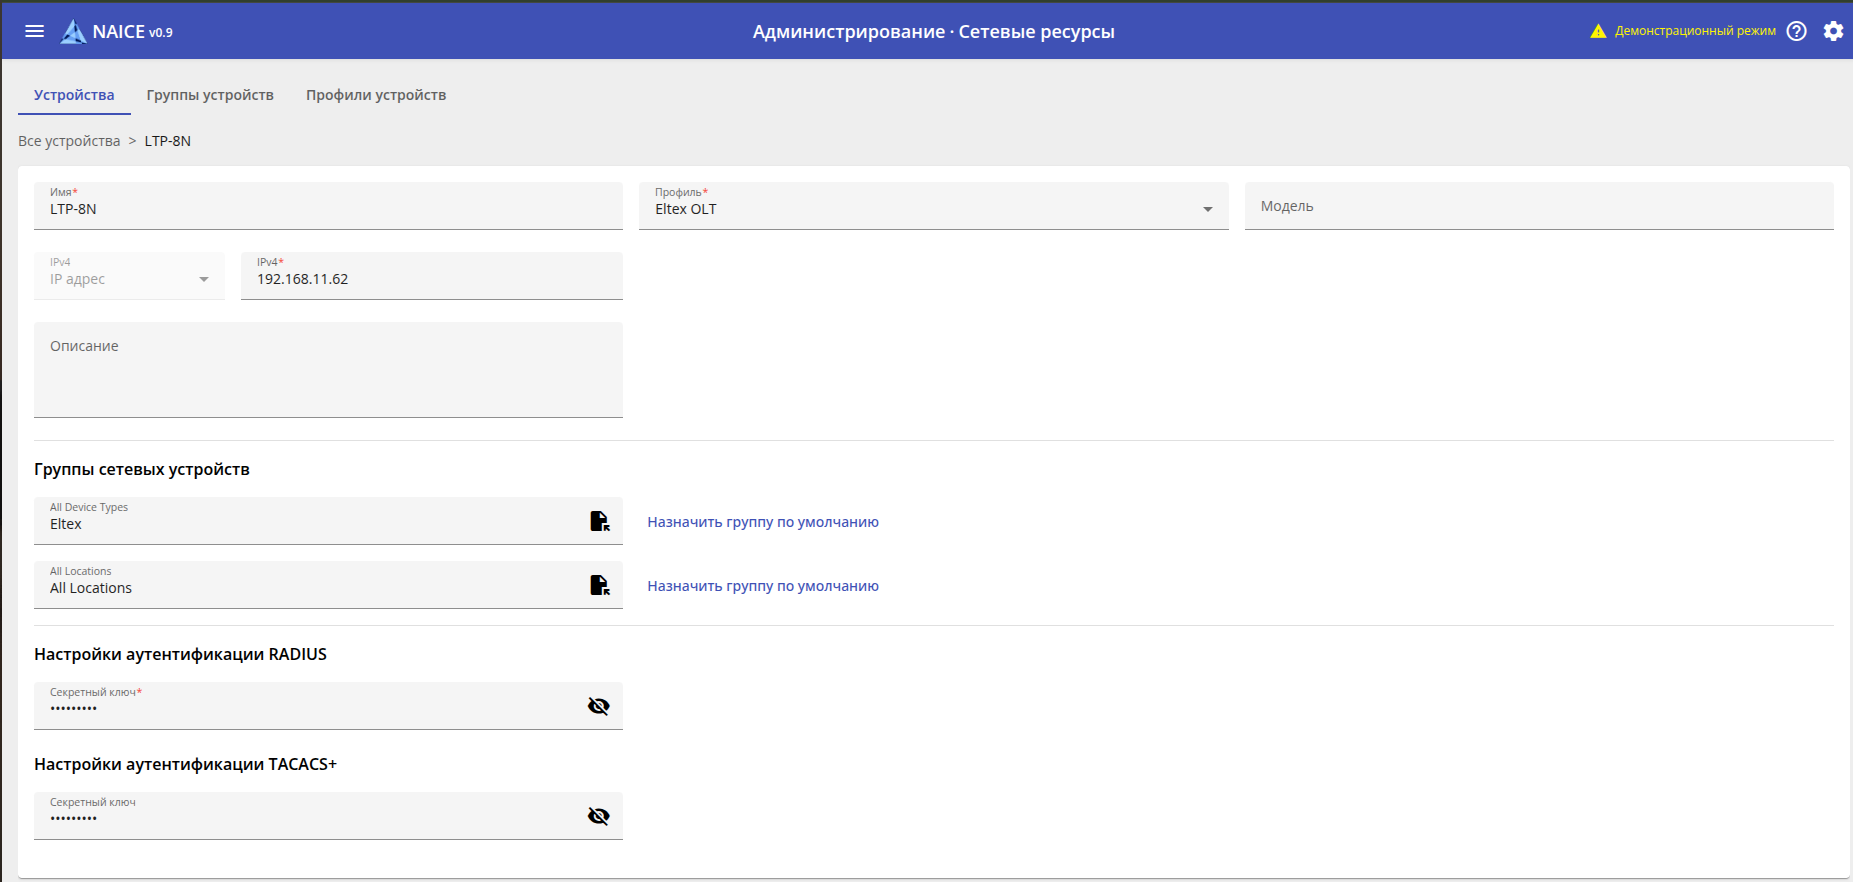Open the help question mark icon
This screenshot has height=882, width=1853.
coord(1797,31)
